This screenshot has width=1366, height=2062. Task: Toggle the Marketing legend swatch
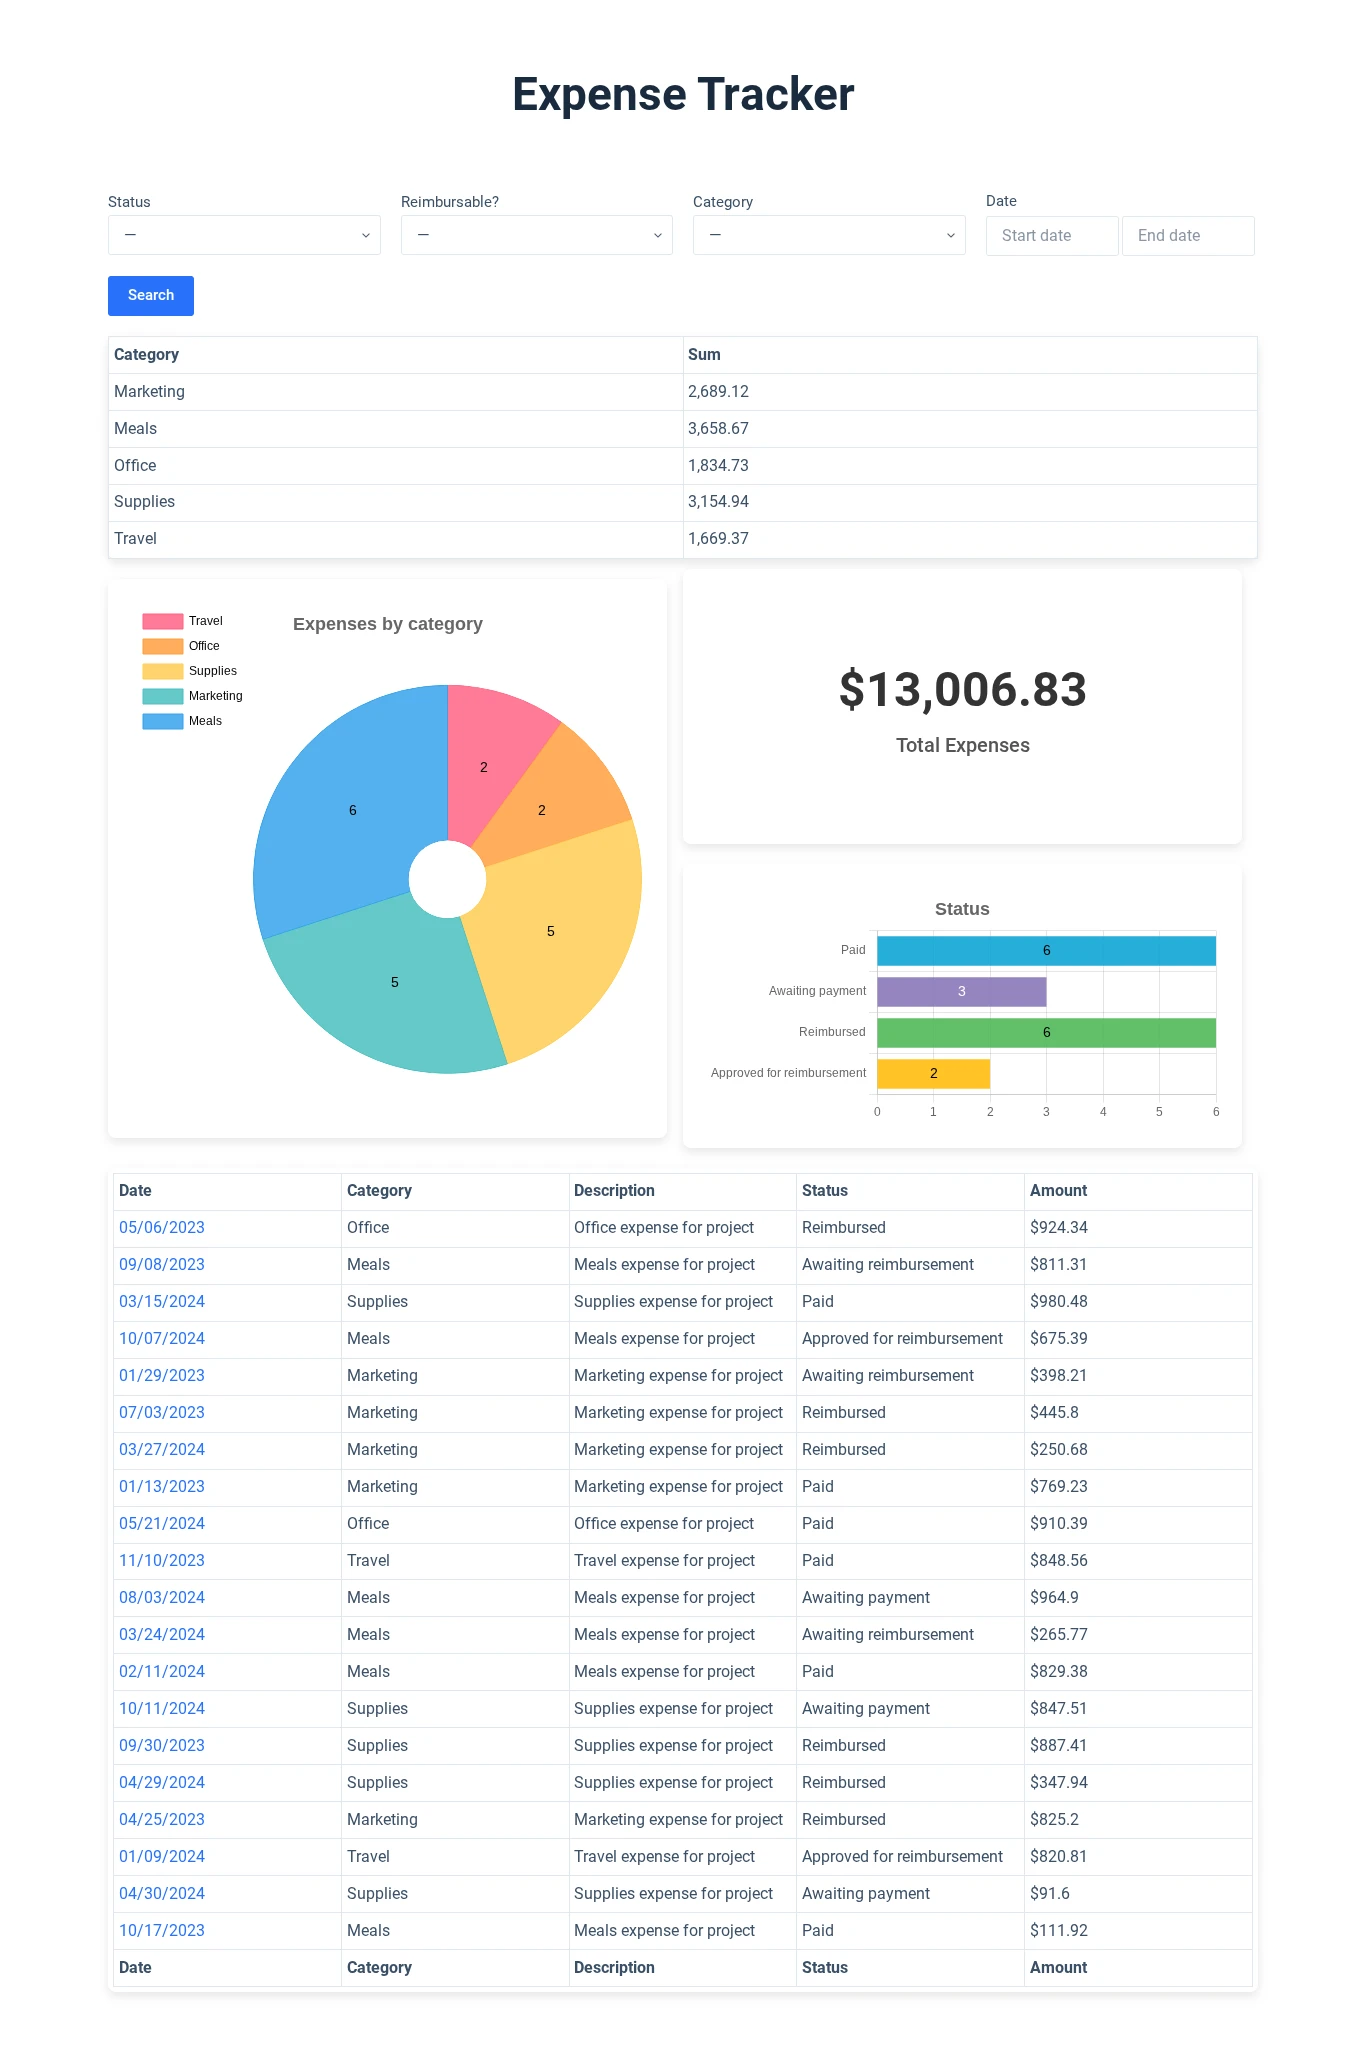(163, 696)
